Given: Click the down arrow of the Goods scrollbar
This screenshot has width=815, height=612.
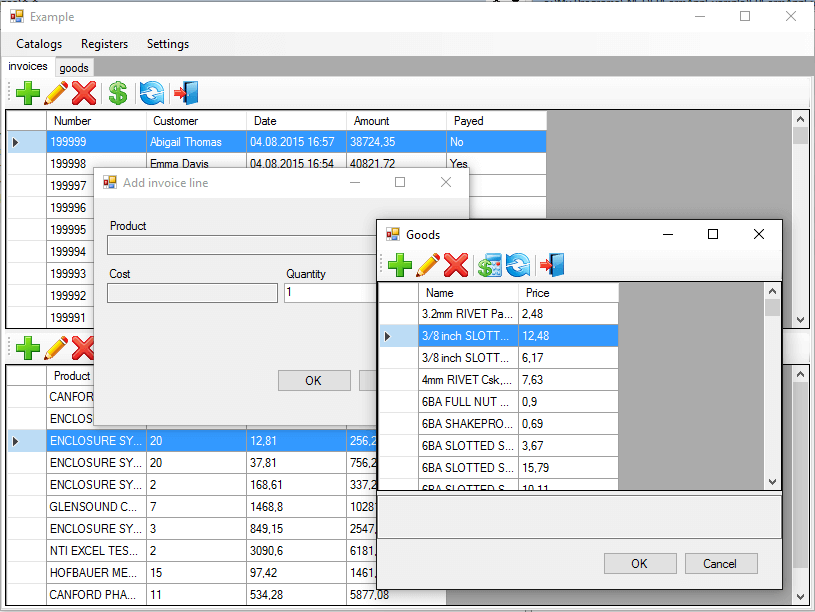Looking at the screenshot, I should point(771,481).
